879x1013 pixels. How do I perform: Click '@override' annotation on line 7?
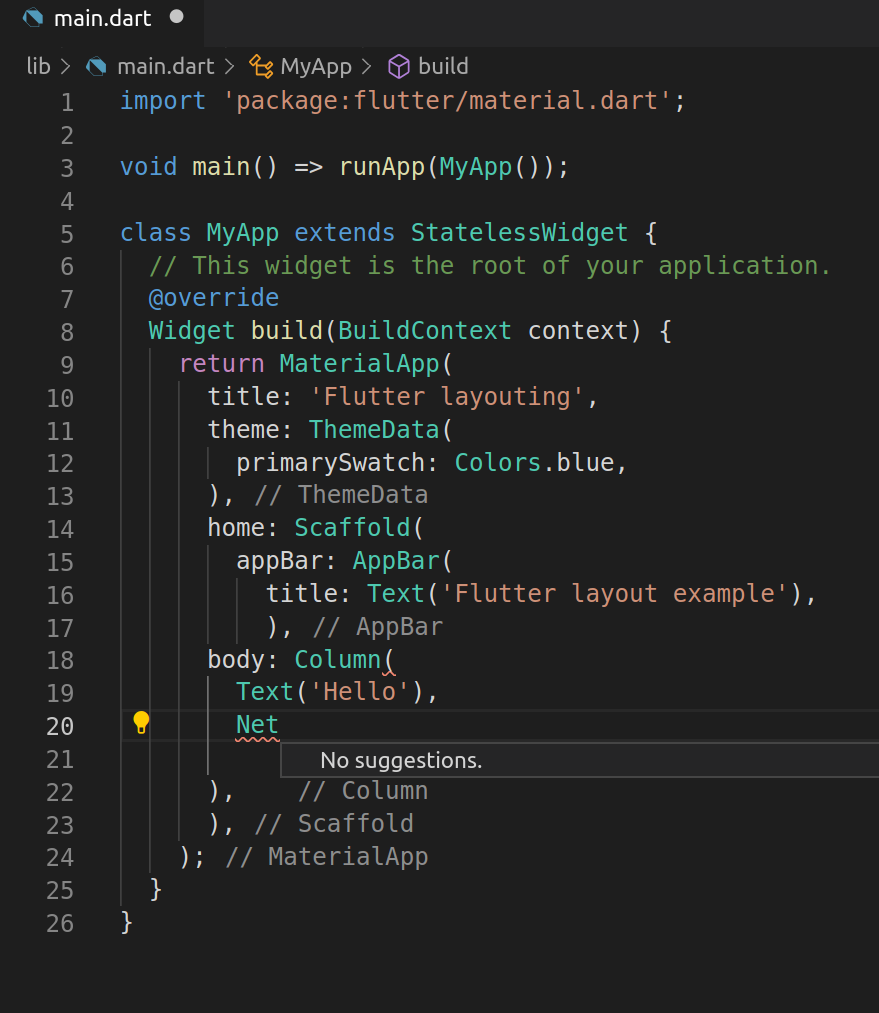tap(214, 298)
